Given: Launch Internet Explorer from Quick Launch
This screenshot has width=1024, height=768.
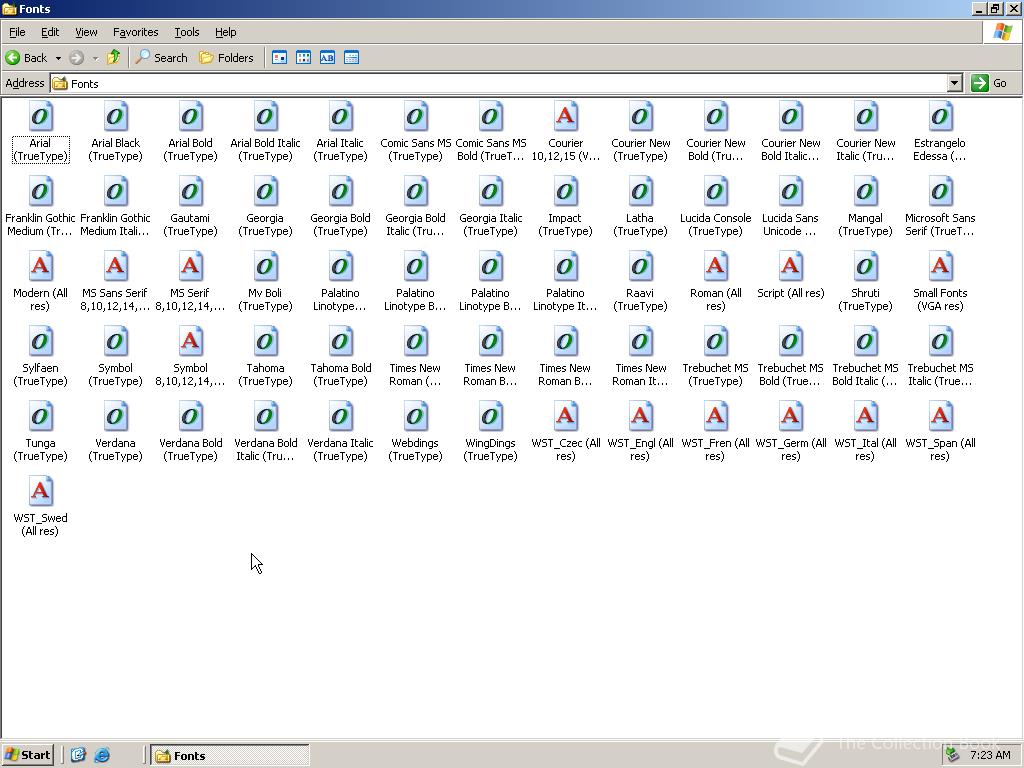Looking at the screenshot, I should [x=102, y=755].
